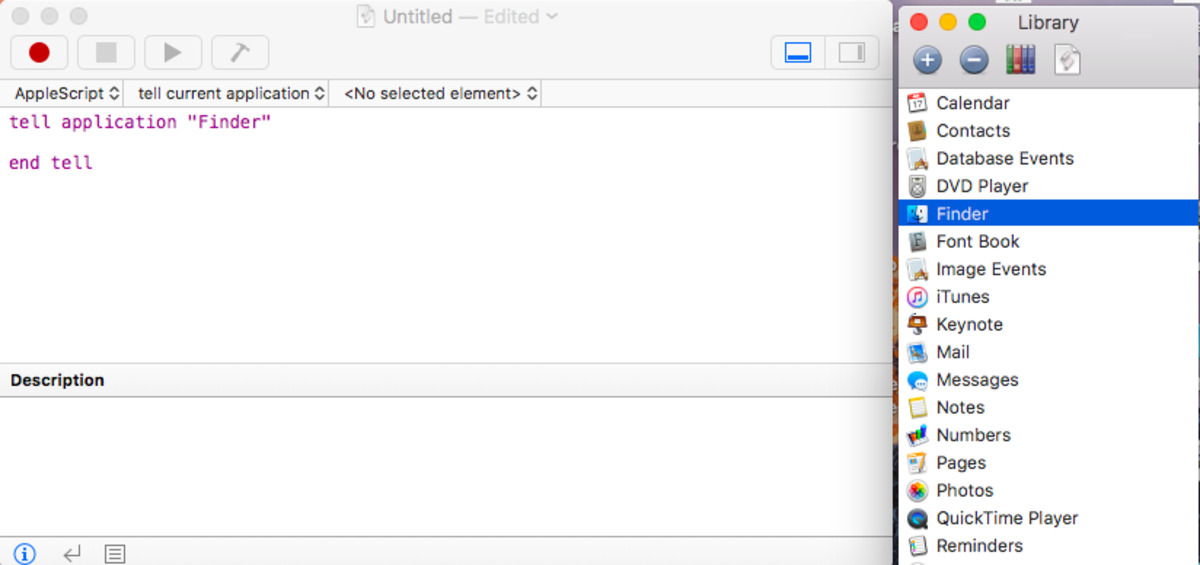Show the description info pane icon

tap(24, 553)
